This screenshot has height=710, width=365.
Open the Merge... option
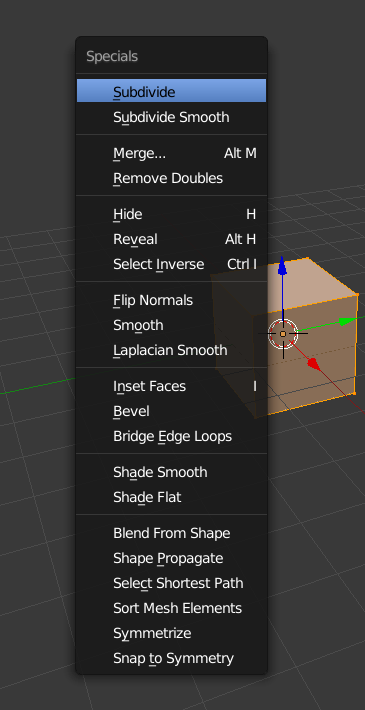[171, 154]
